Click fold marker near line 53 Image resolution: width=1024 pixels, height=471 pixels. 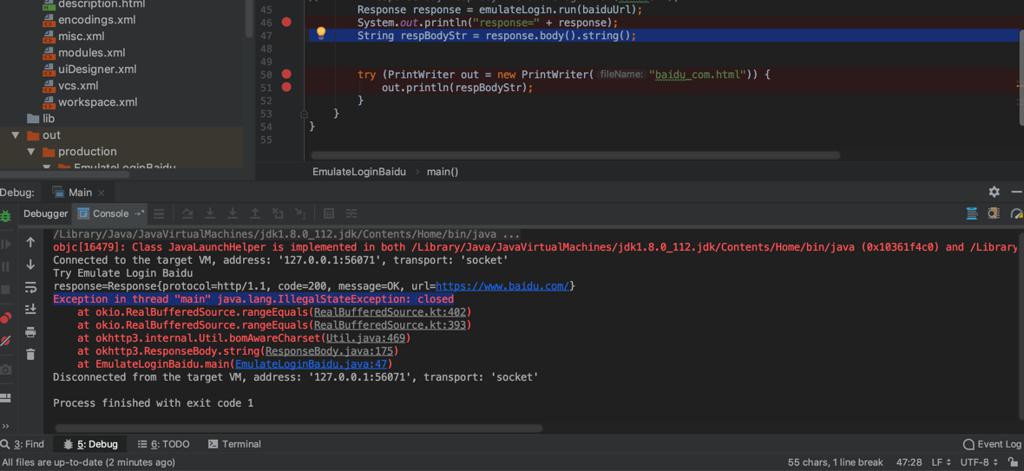[304, 114]
